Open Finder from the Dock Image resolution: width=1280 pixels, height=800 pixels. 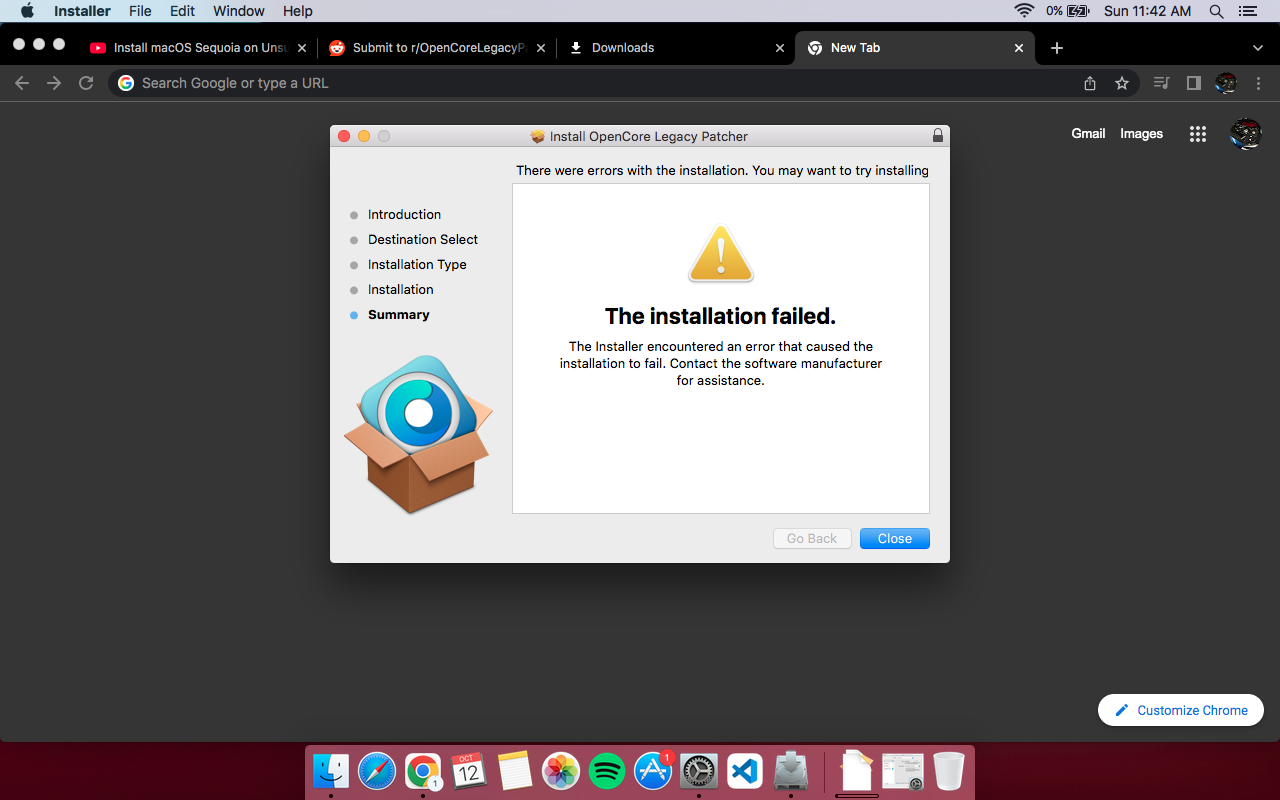331,771
